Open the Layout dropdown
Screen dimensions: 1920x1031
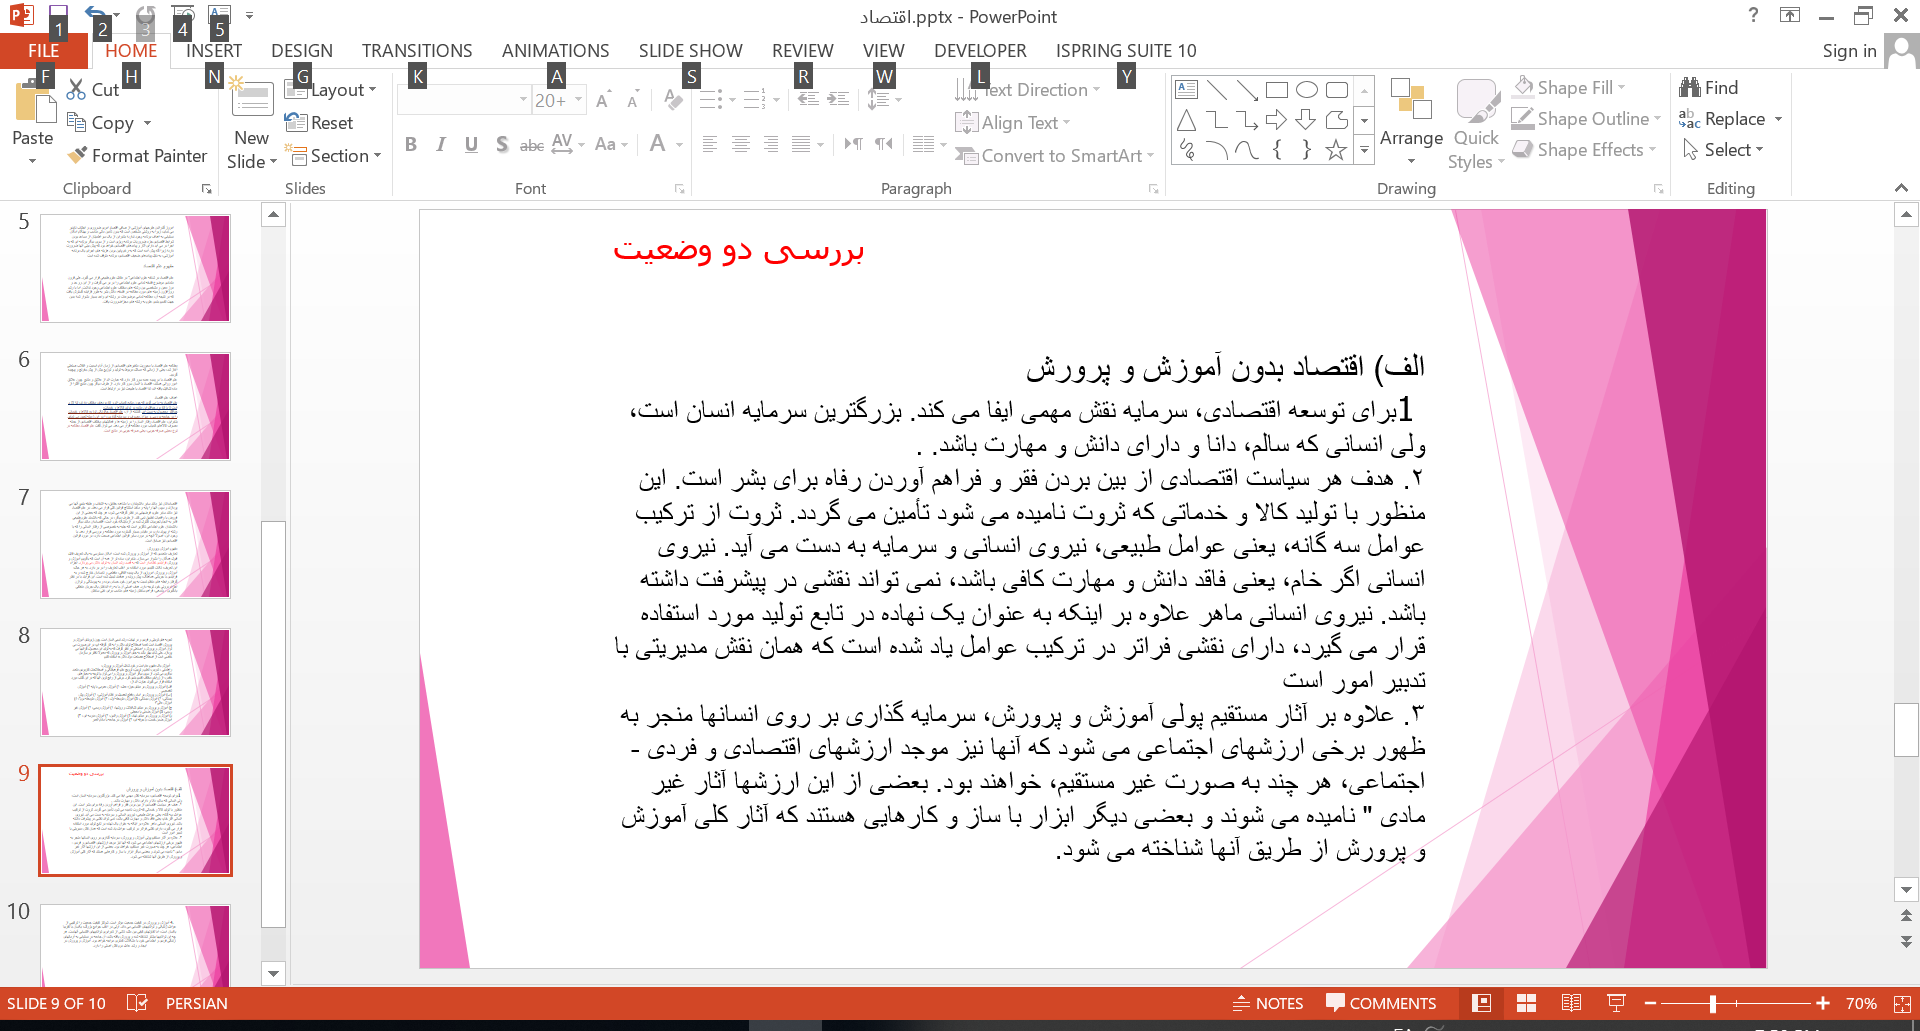pos(331,90)
